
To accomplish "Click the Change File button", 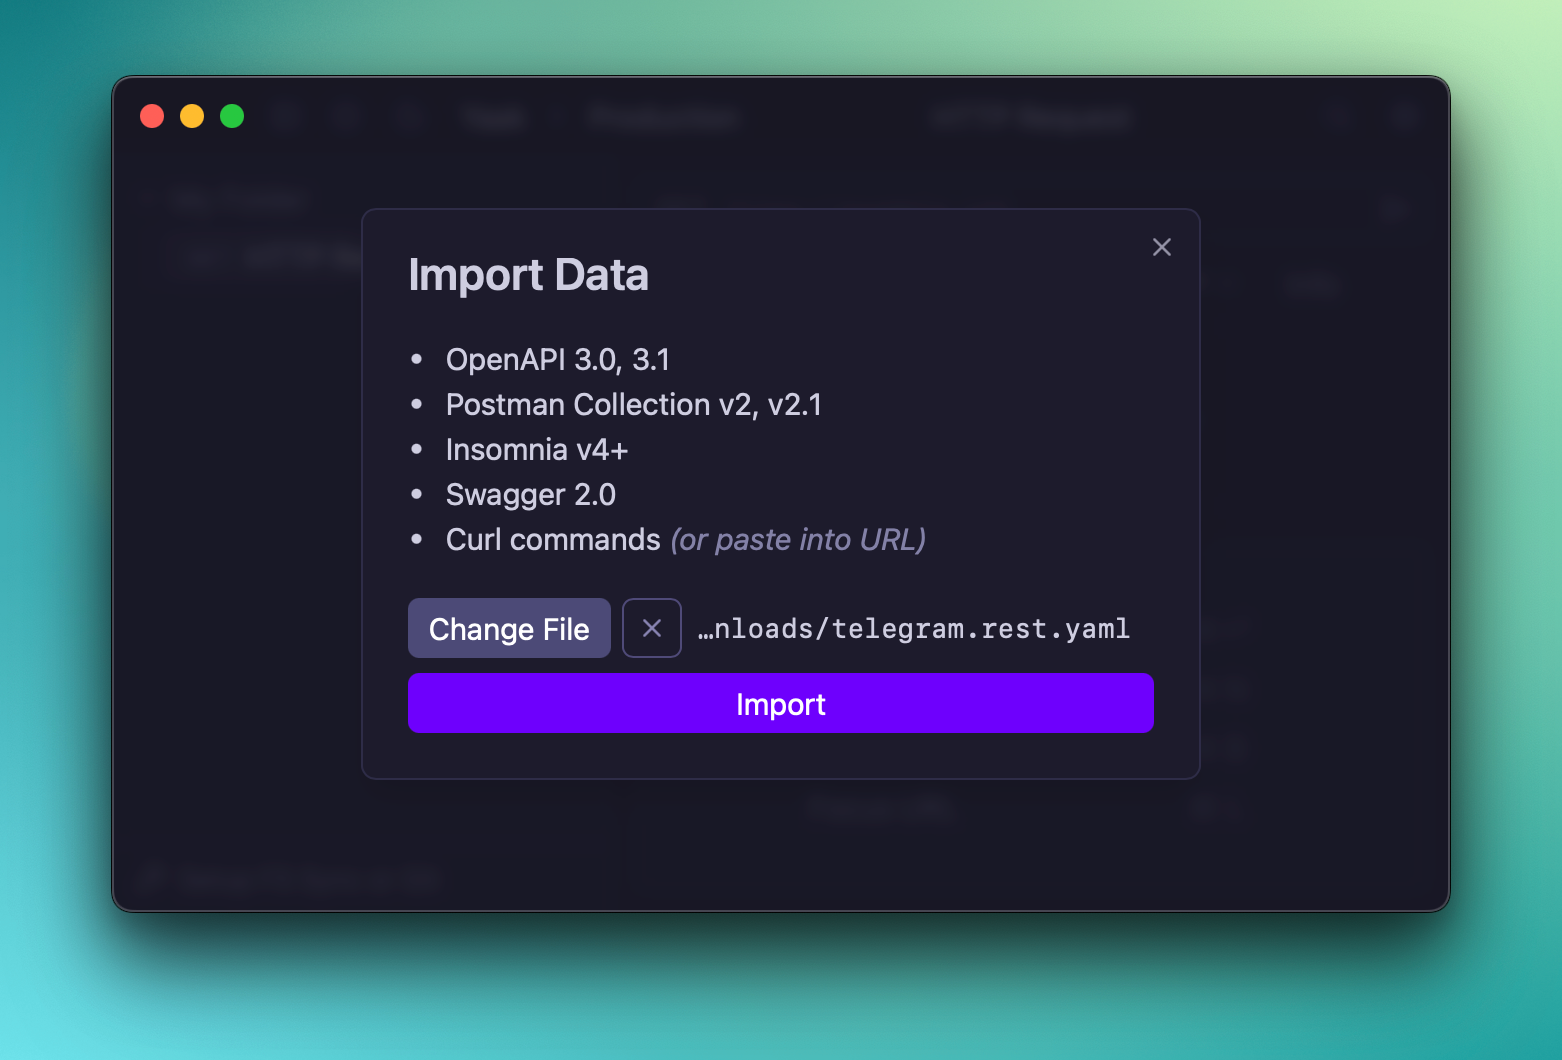I will click(509, 628).
